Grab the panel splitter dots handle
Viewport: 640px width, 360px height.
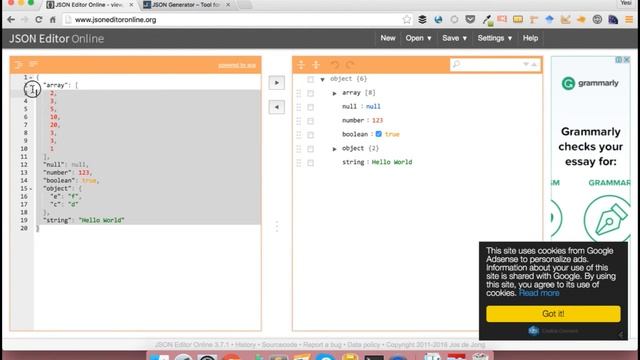(x=277, y=227)
